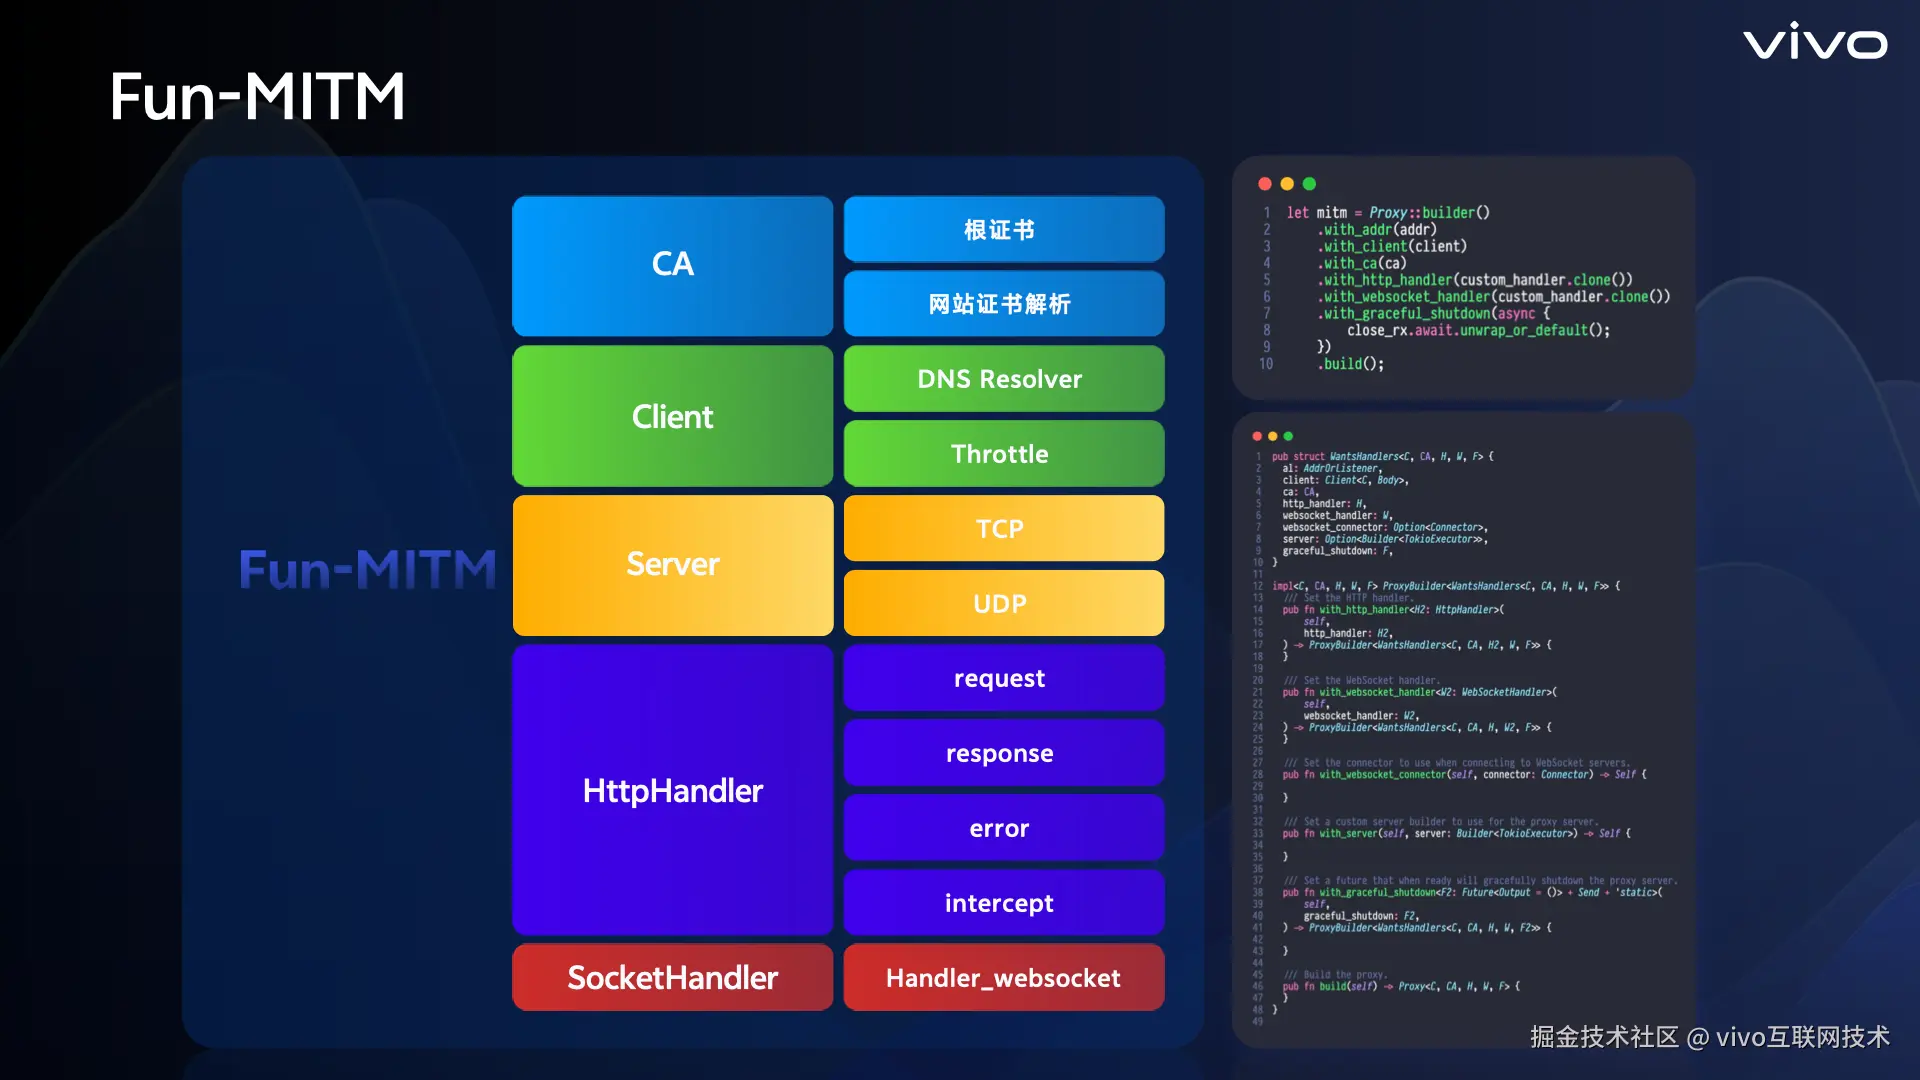Click the vivo logo
This screenshot has height=1080, width=1920.
[1815, 42]
